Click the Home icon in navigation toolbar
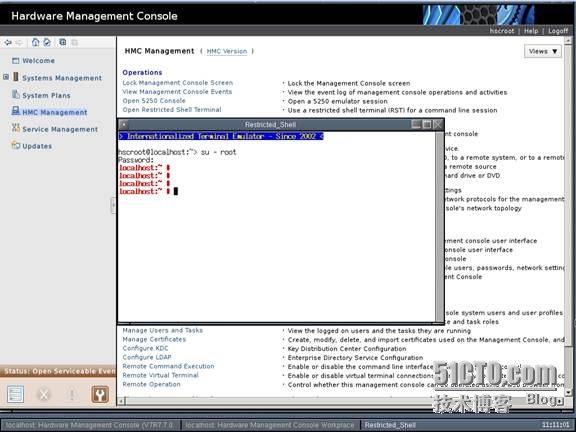The height and width of the screenshot is (432, 576). point(35,42)
